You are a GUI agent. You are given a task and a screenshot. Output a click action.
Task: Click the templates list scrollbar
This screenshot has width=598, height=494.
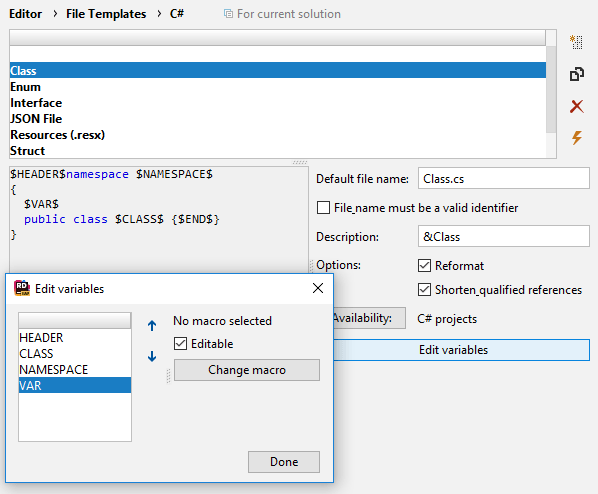tap(551, 90)
